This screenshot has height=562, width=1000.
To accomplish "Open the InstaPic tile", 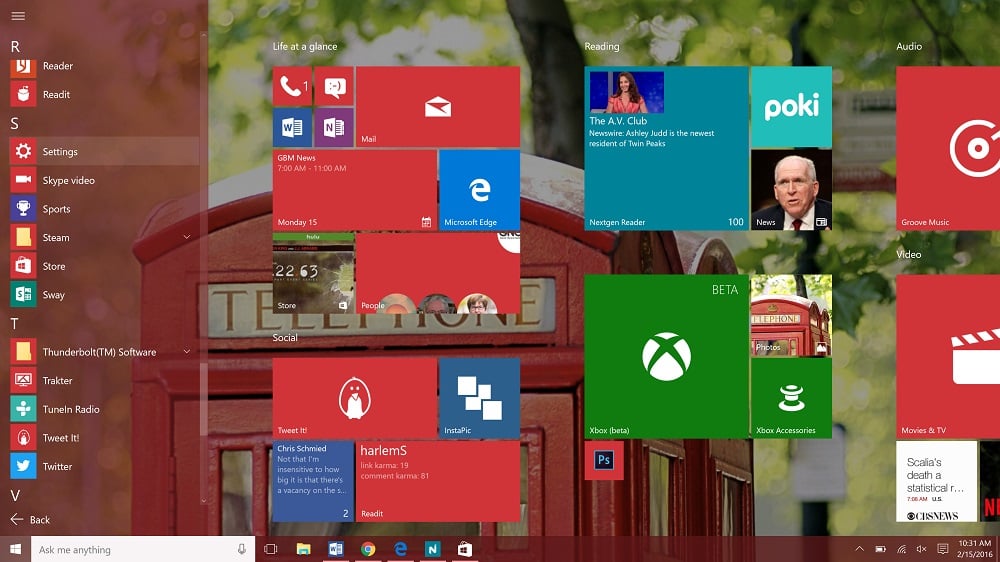I will click(x=480, y=398).
